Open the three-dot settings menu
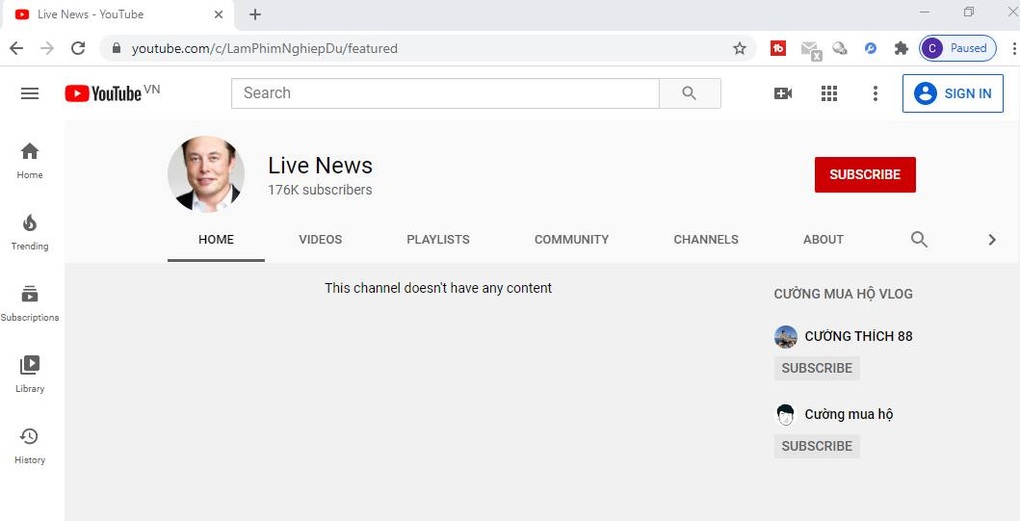1020x521 pixels. 875,93
